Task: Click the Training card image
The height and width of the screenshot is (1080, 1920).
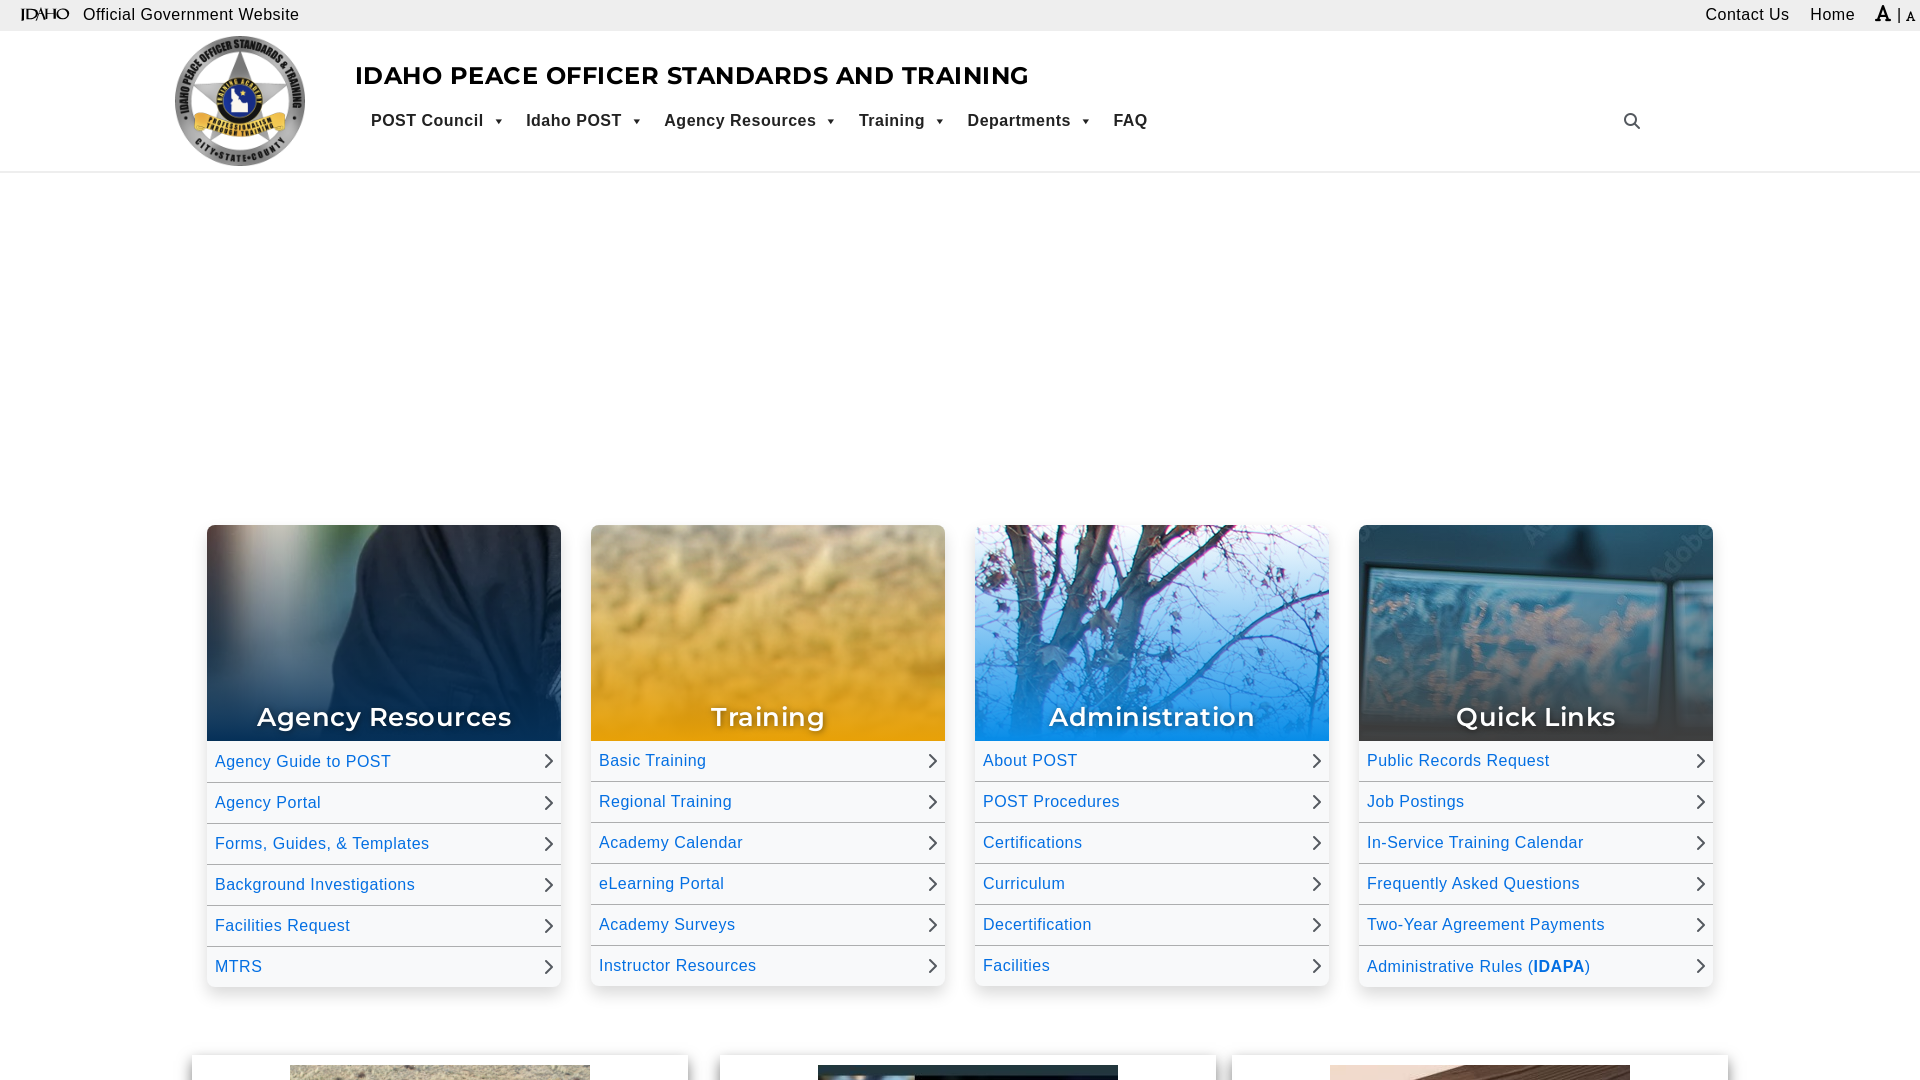Action: click(768, 633)
